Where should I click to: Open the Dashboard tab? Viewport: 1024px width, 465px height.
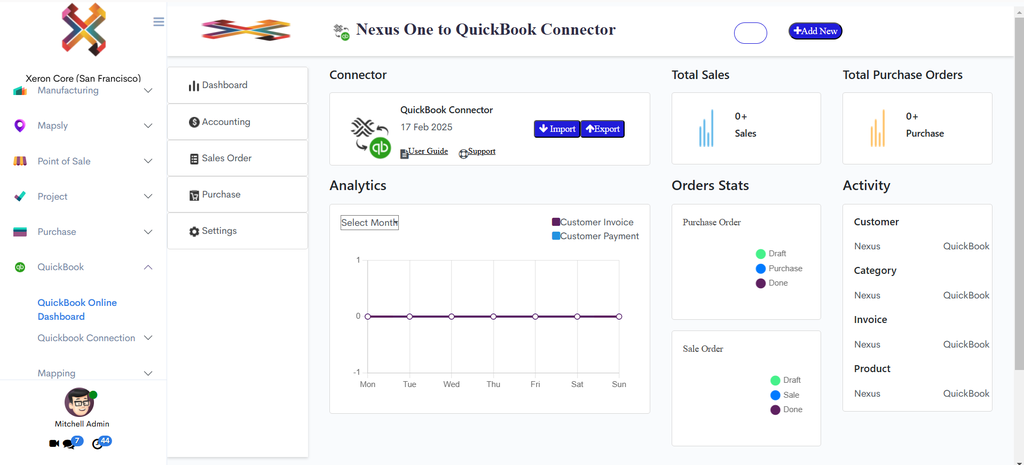point(238,85)
